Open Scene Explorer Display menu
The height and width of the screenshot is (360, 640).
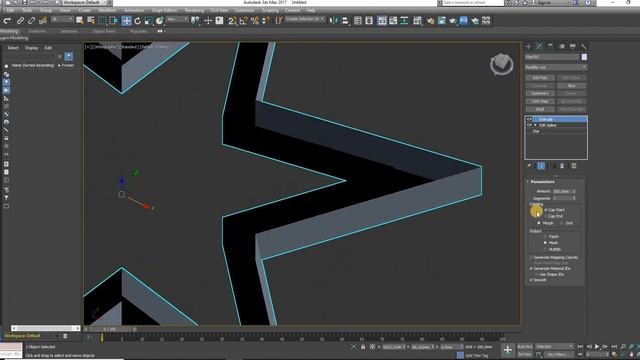pos(31,48)
